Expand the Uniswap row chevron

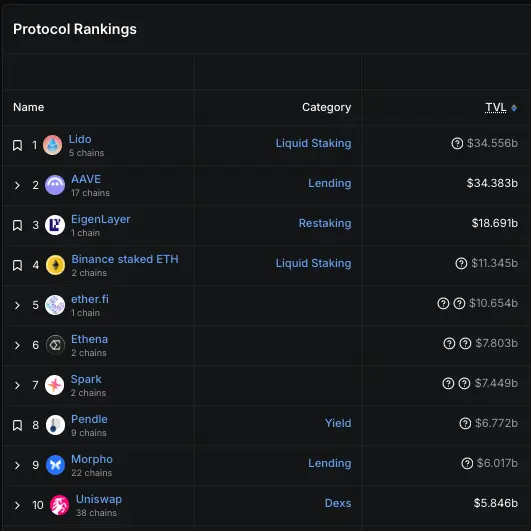pos(17,505)
